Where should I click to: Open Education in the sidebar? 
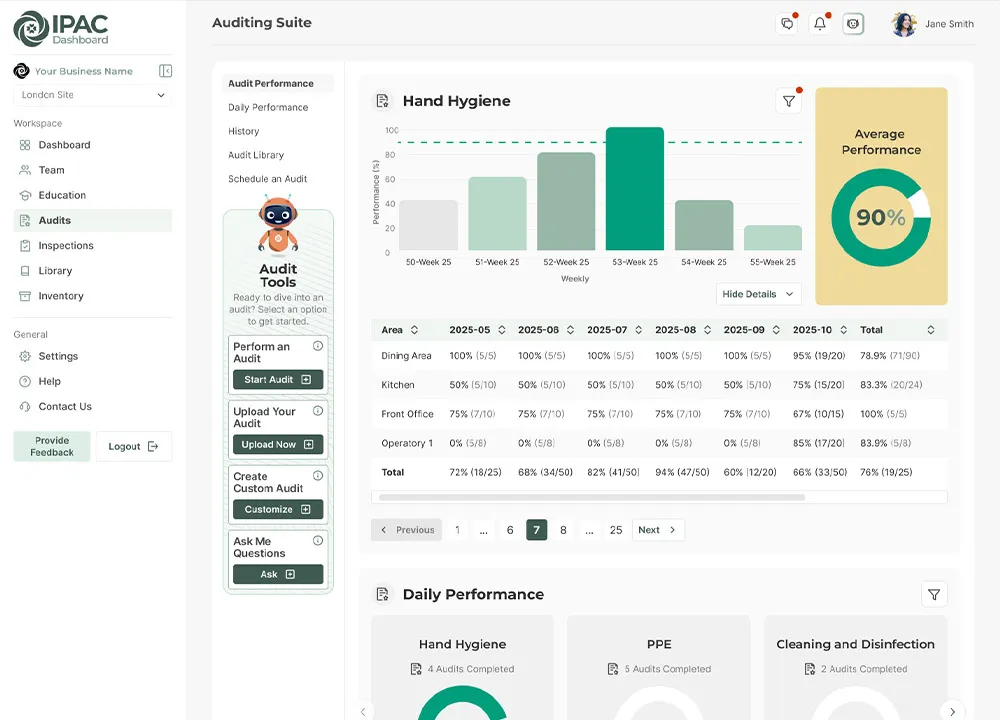[x=92, y=195]
